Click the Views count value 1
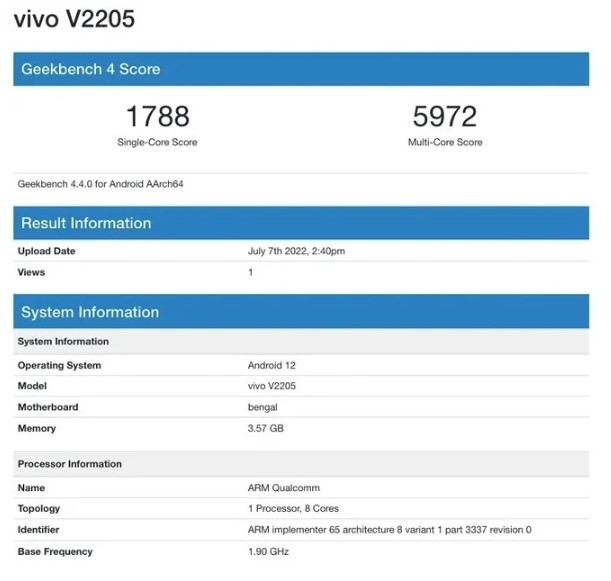This screenshot has height=581, width=611. [251, 272]
